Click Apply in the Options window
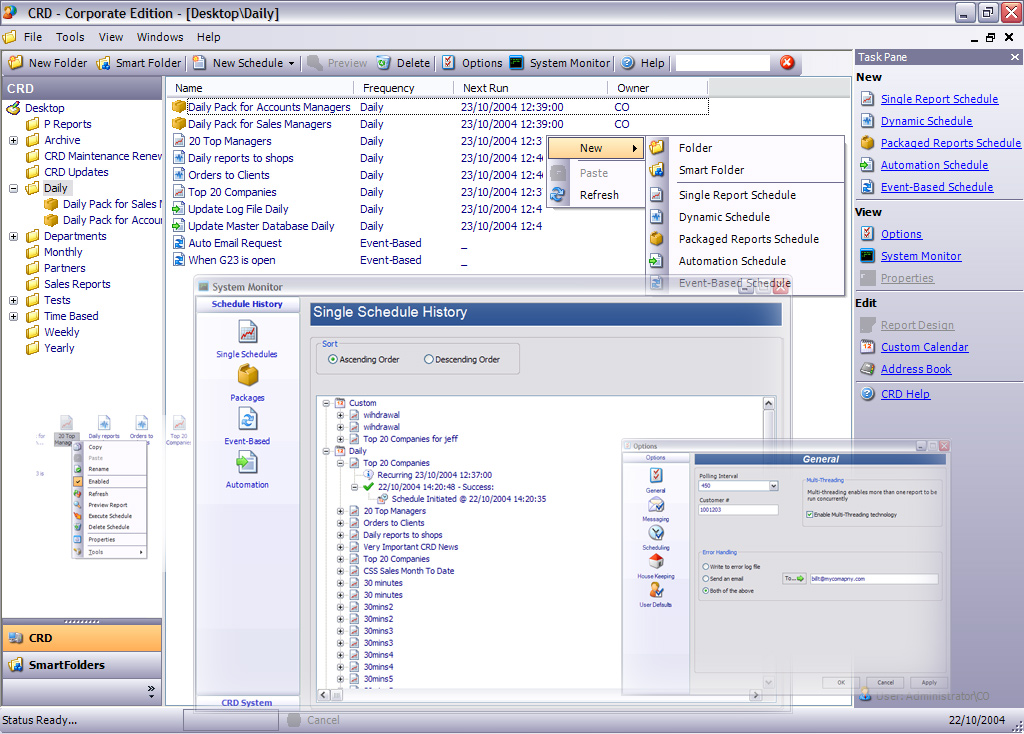 click(x=929, y=682)
